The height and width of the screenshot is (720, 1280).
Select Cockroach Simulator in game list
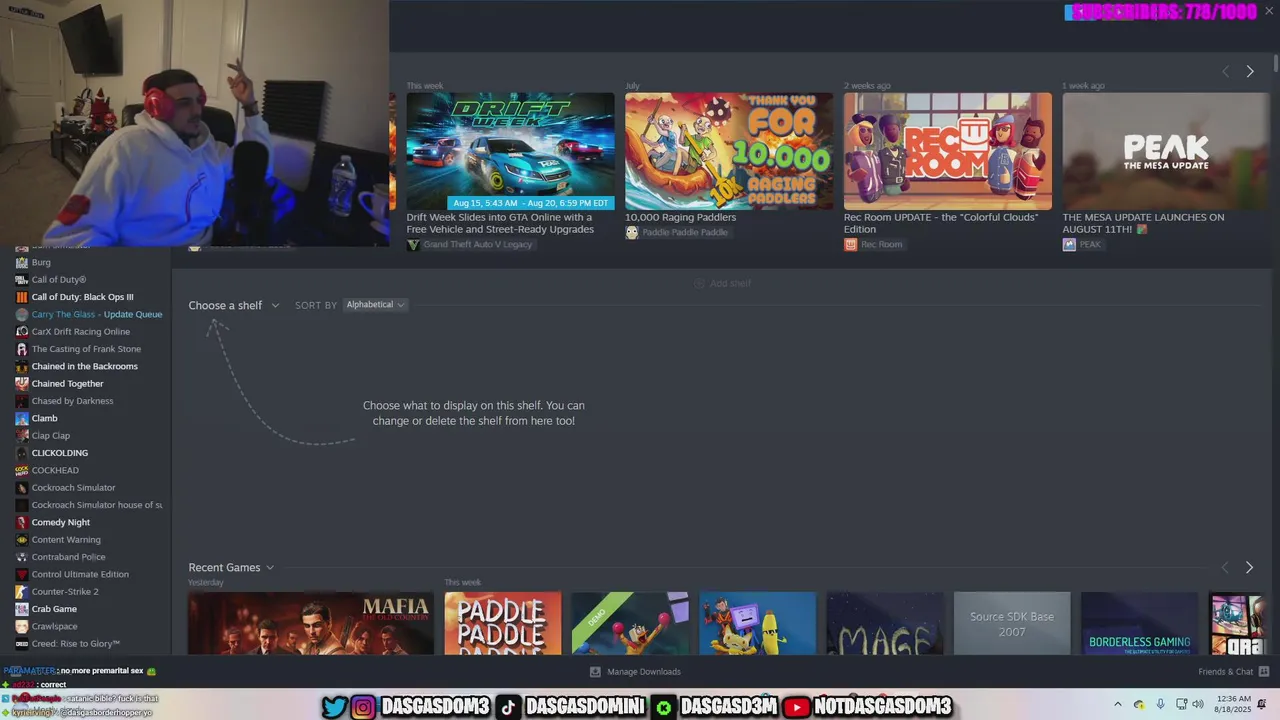(73, 488)
